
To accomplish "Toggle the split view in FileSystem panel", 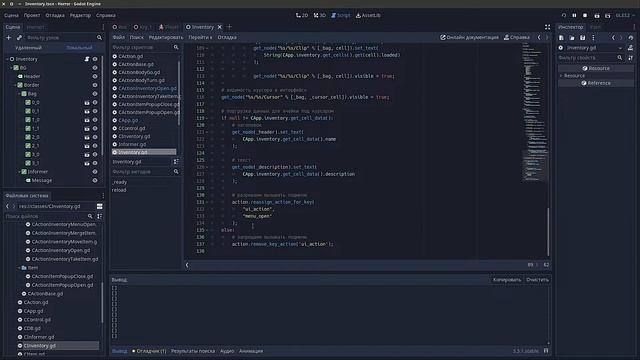I will [x=99, y=206].
